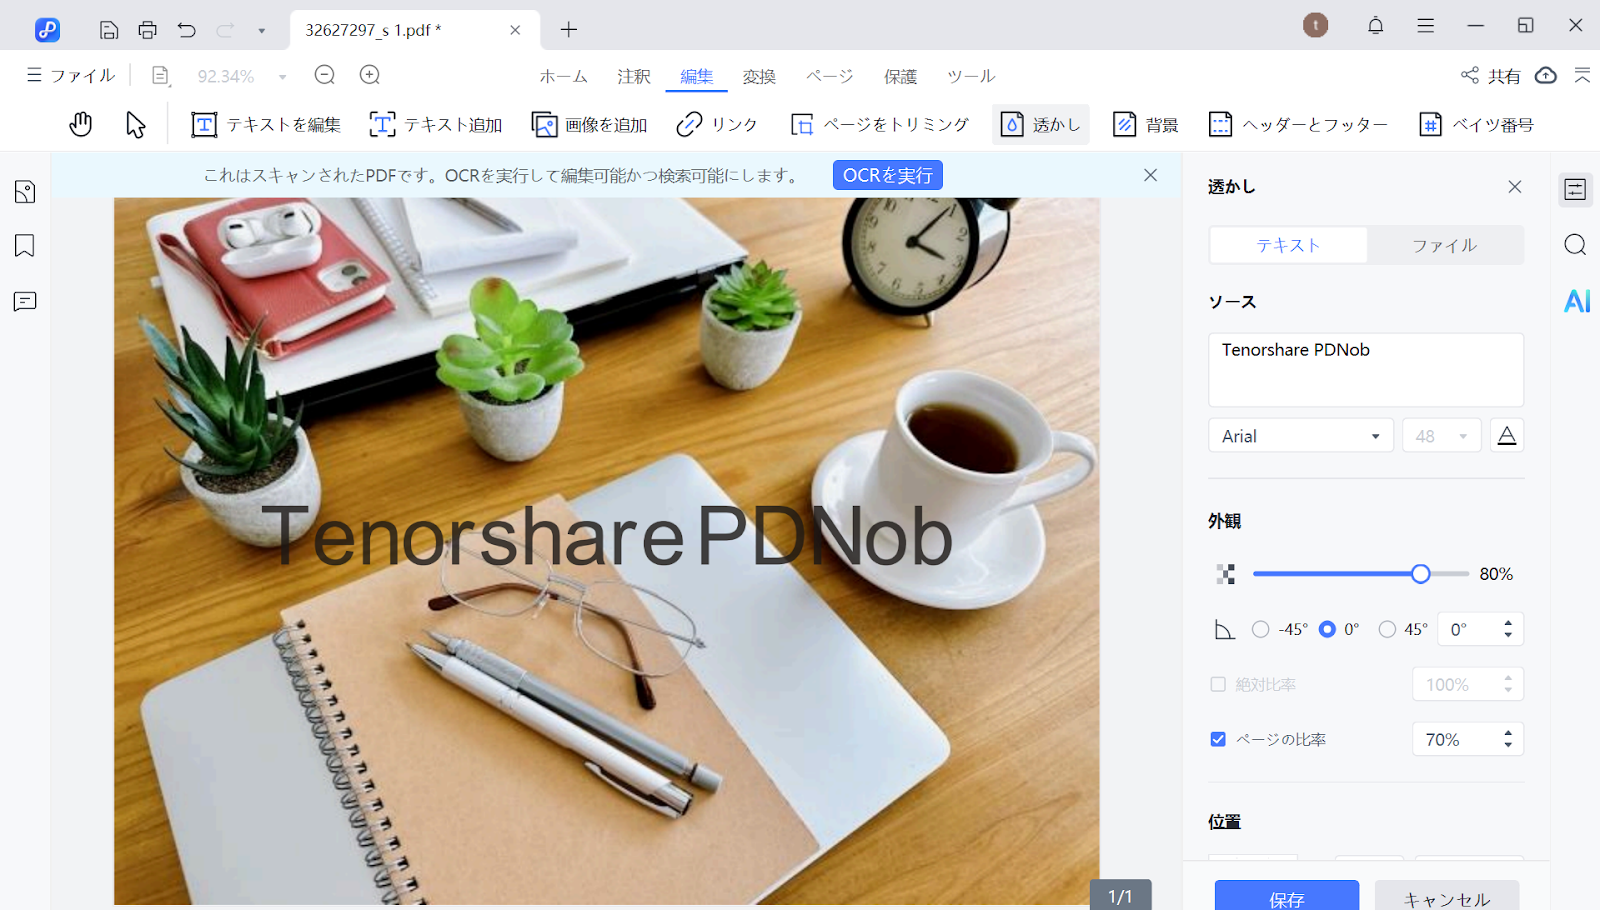The image size is (1600, 910).
Task: Click the キャンセル button
Action: (1447, 896)
